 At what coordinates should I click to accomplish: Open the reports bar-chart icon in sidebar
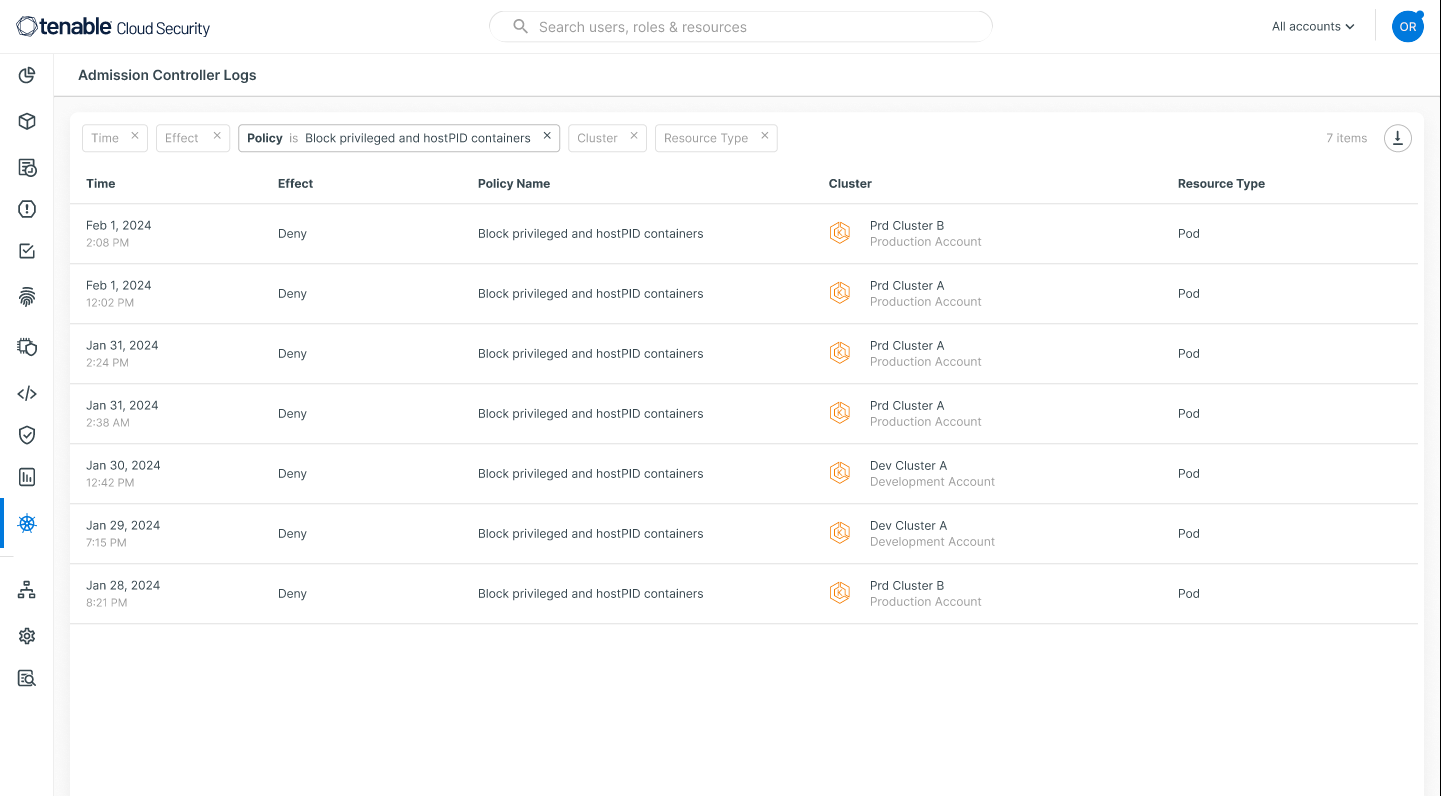click(x=27, y=477)
